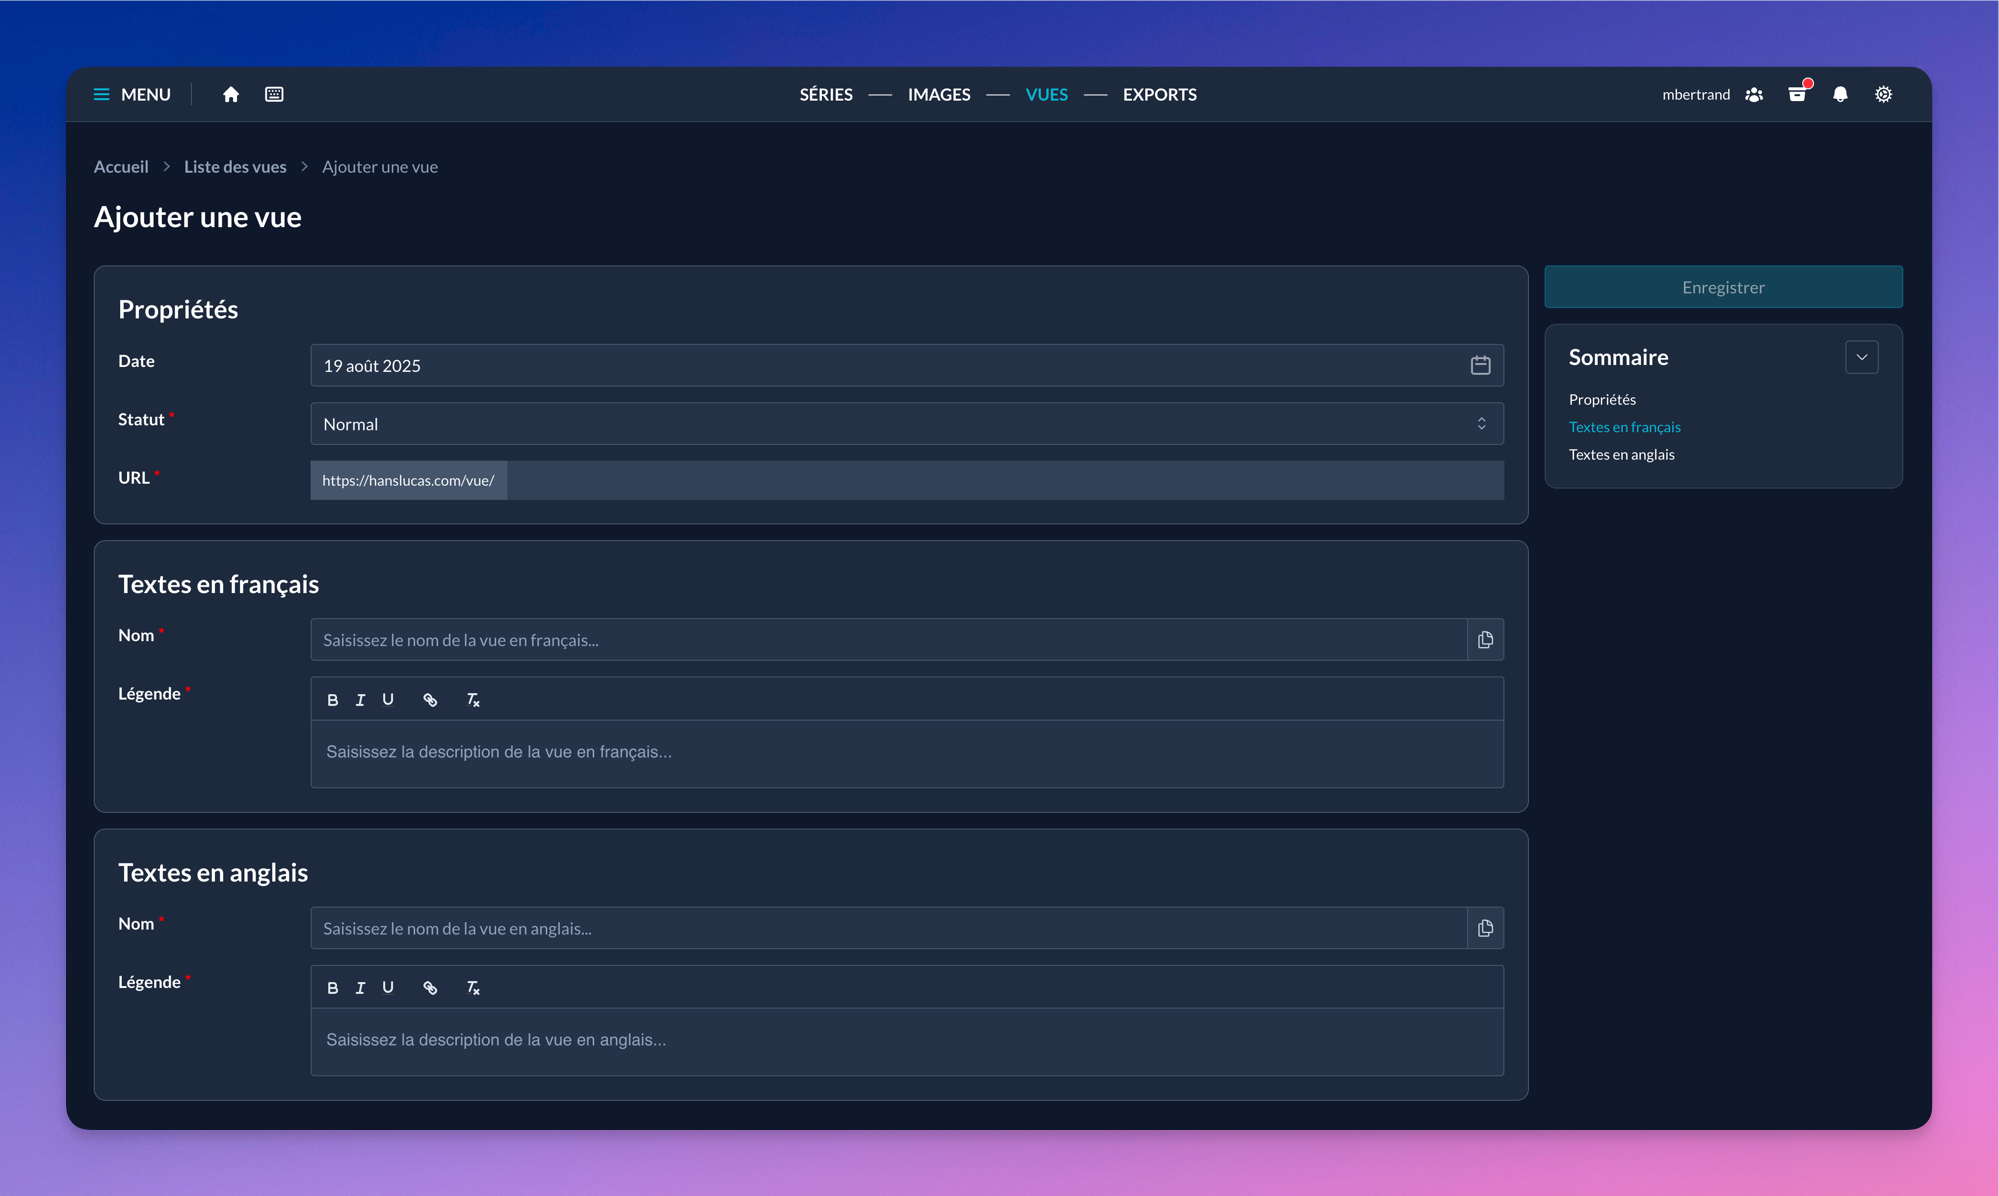Open the calendar date picker icon
Screen dimensions: 1999x1196
[x=1480, y=365]
